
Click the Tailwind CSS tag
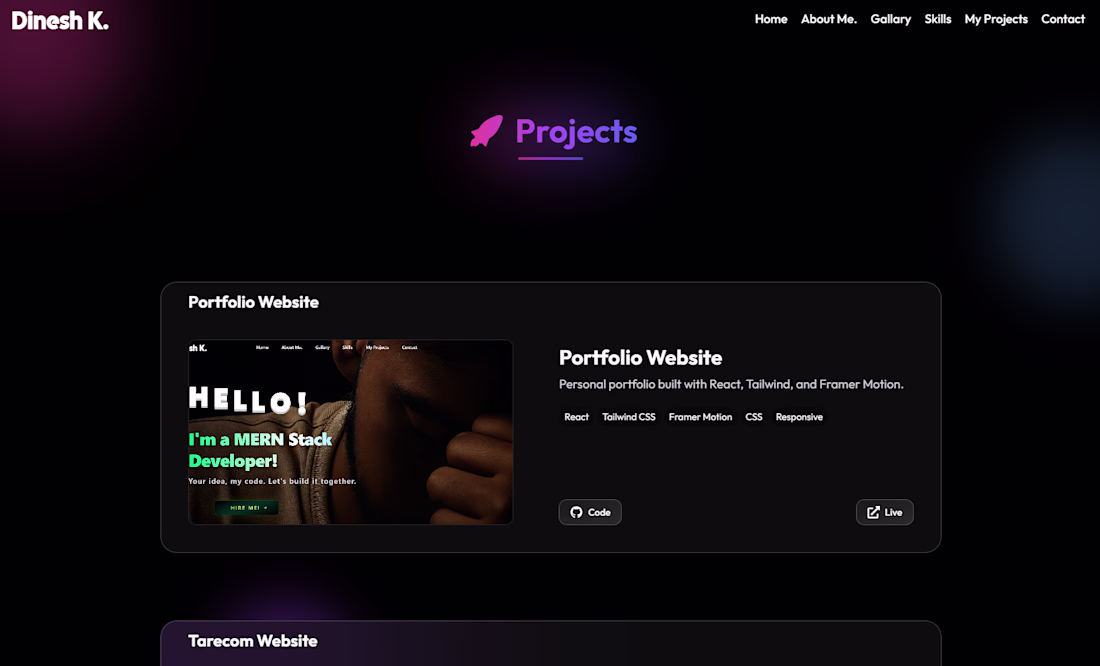tap(629, 417)
